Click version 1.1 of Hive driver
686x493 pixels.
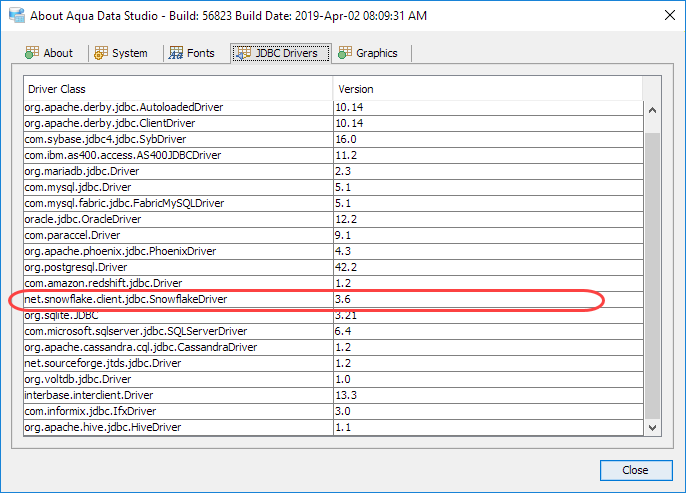(x=343, y=427)
